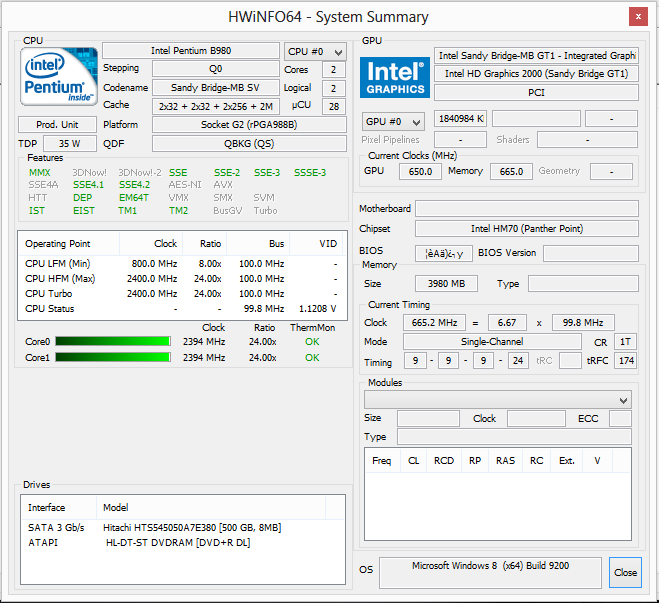The width and height of the screenshot is (659, 603).
Task: Select the CPU LFM (Min) row
Action: tap(182, 264)
